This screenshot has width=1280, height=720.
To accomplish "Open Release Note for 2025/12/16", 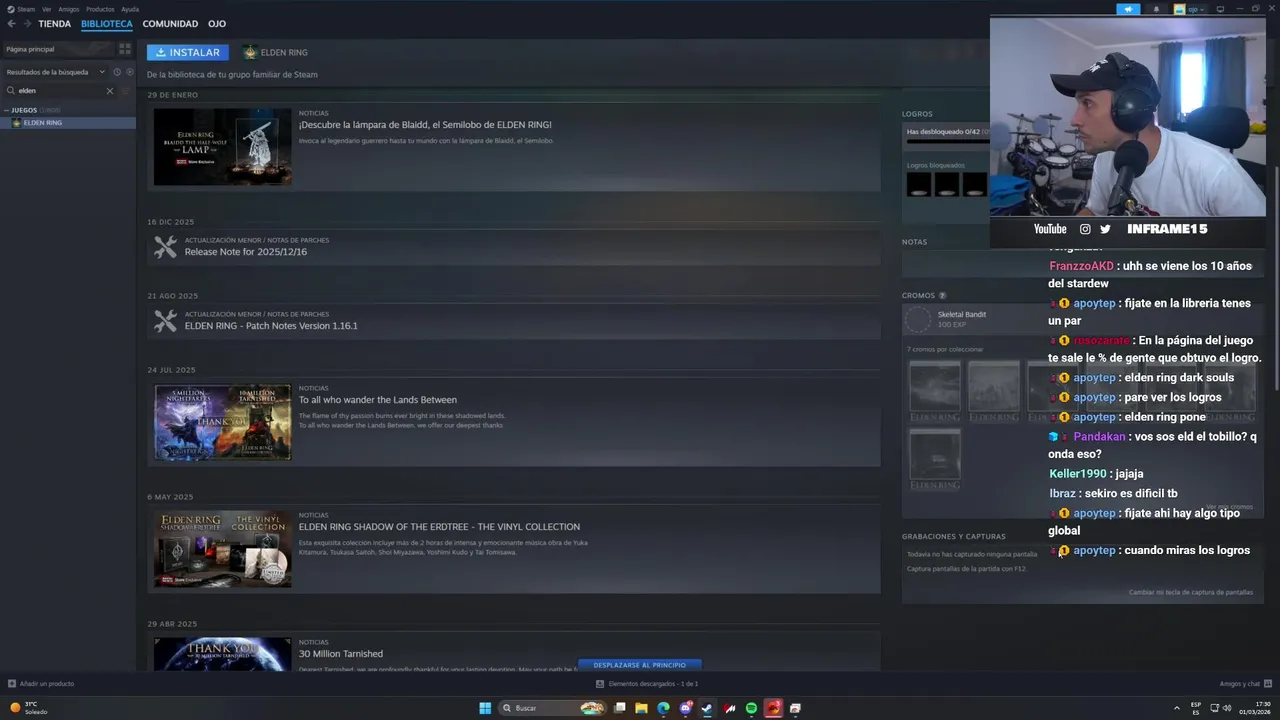I will (x=246, y=252).
